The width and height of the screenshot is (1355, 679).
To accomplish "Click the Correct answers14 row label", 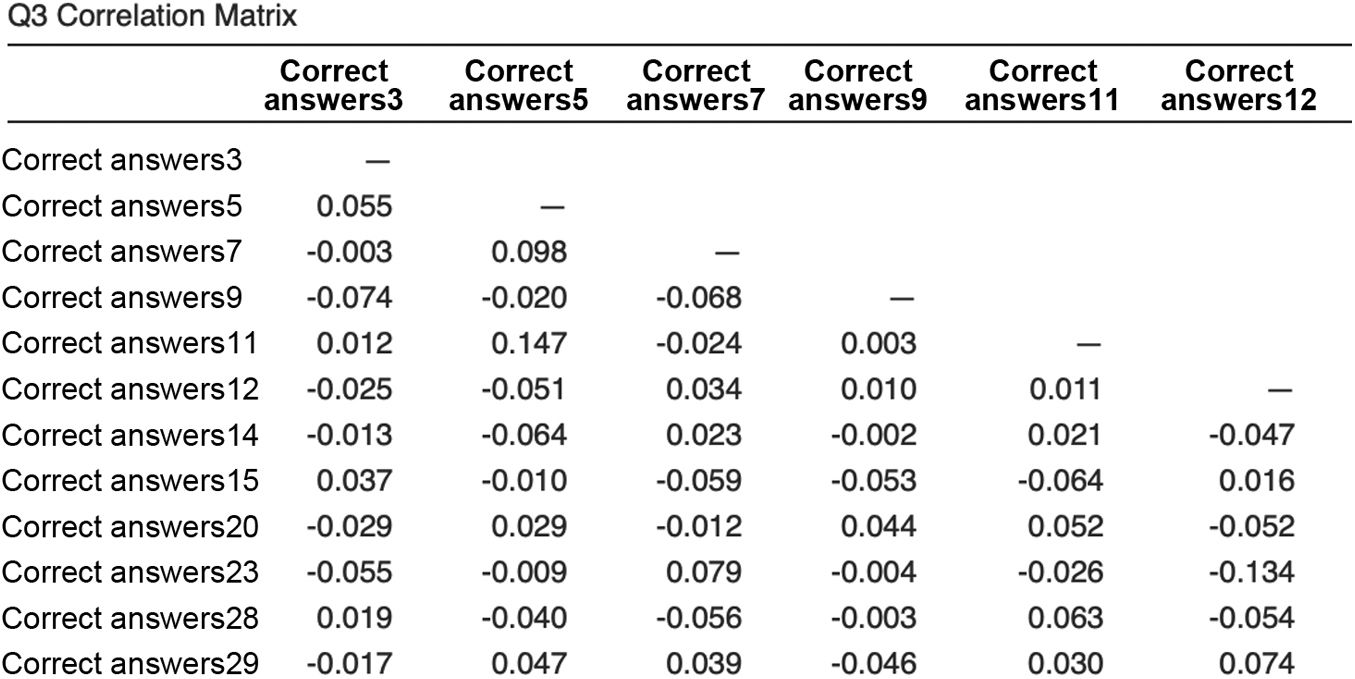I will (x=130, y=436).
